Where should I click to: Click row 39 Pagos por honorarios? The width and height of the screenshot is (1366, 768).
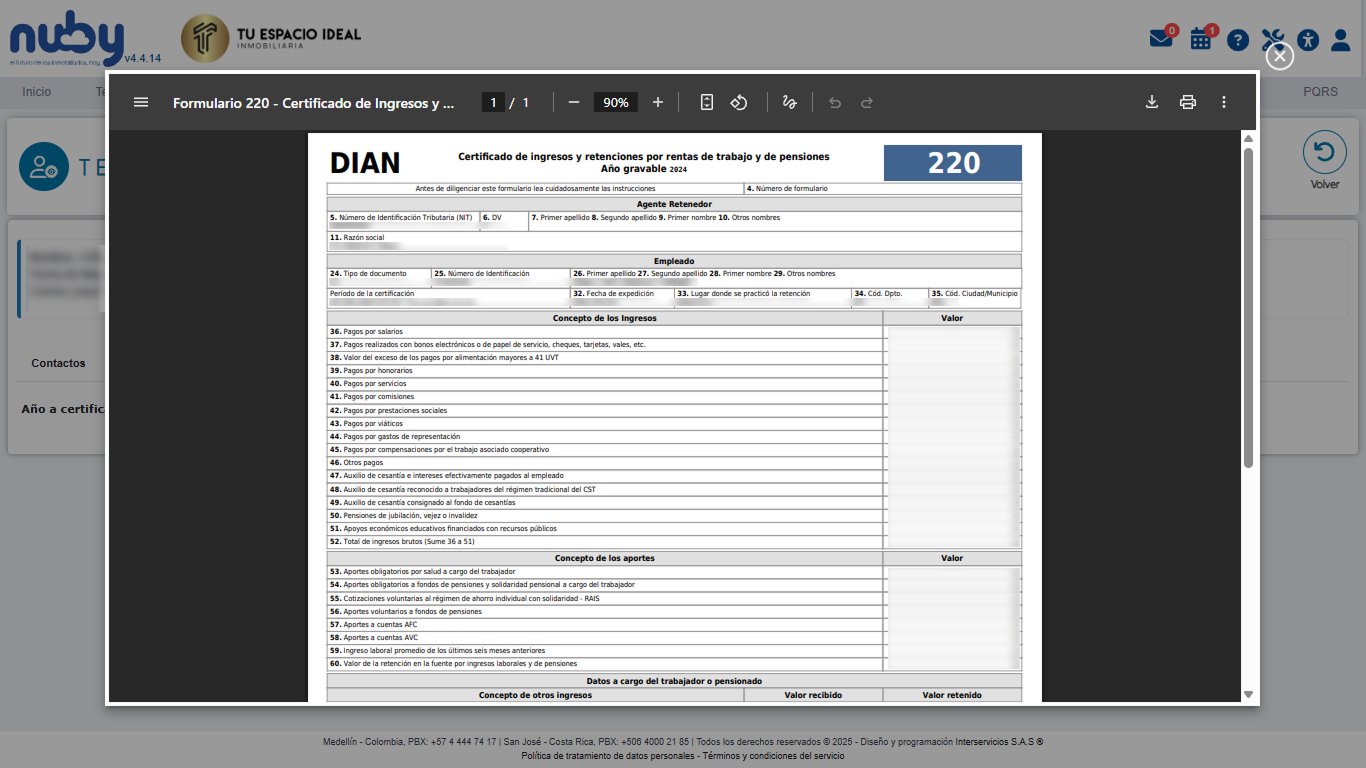tap(605, 371)
